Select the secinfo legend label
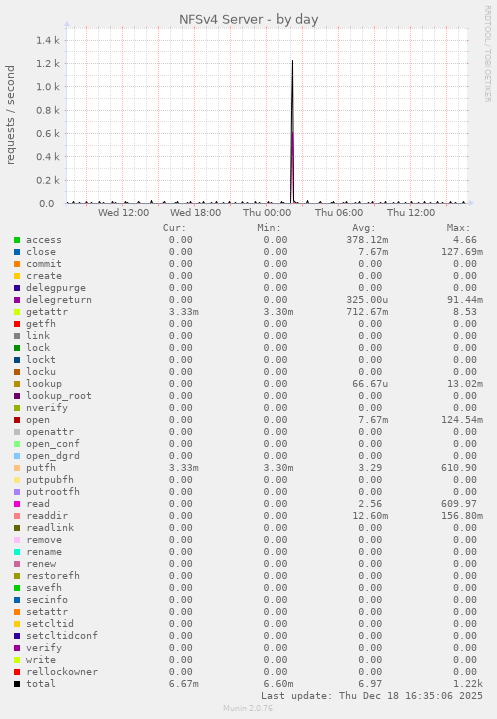Viewport: 497px width, 719px height. pyautogui.click(x=47, y=600)
